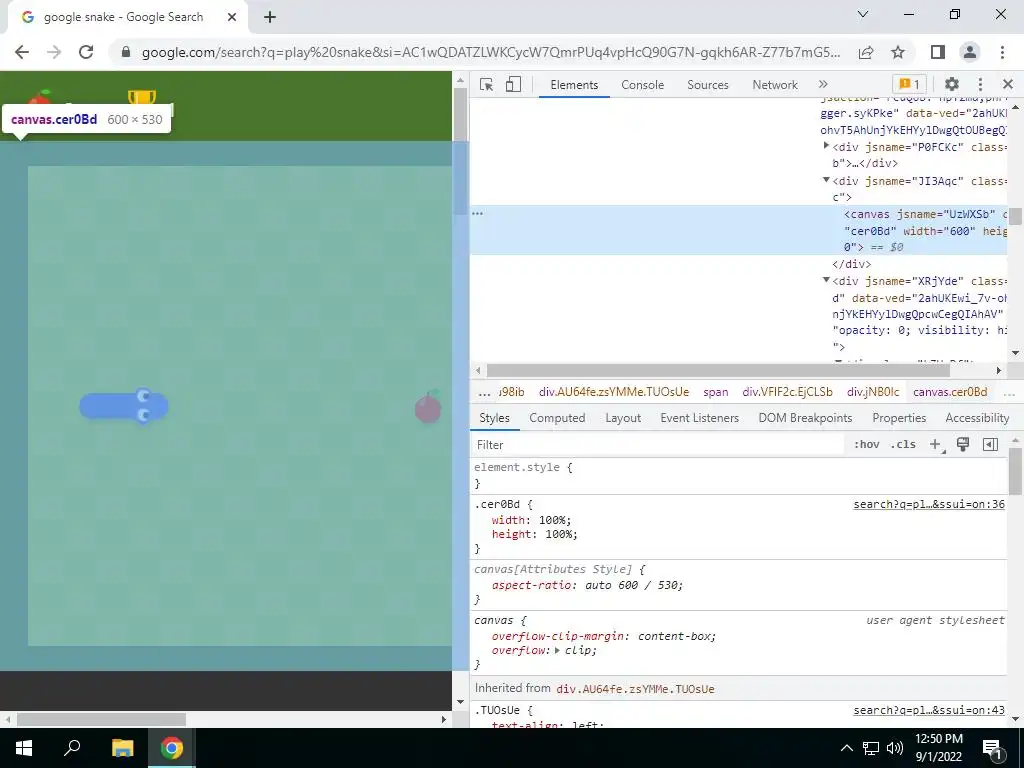Open the Properties pane tab

(899, 418)
